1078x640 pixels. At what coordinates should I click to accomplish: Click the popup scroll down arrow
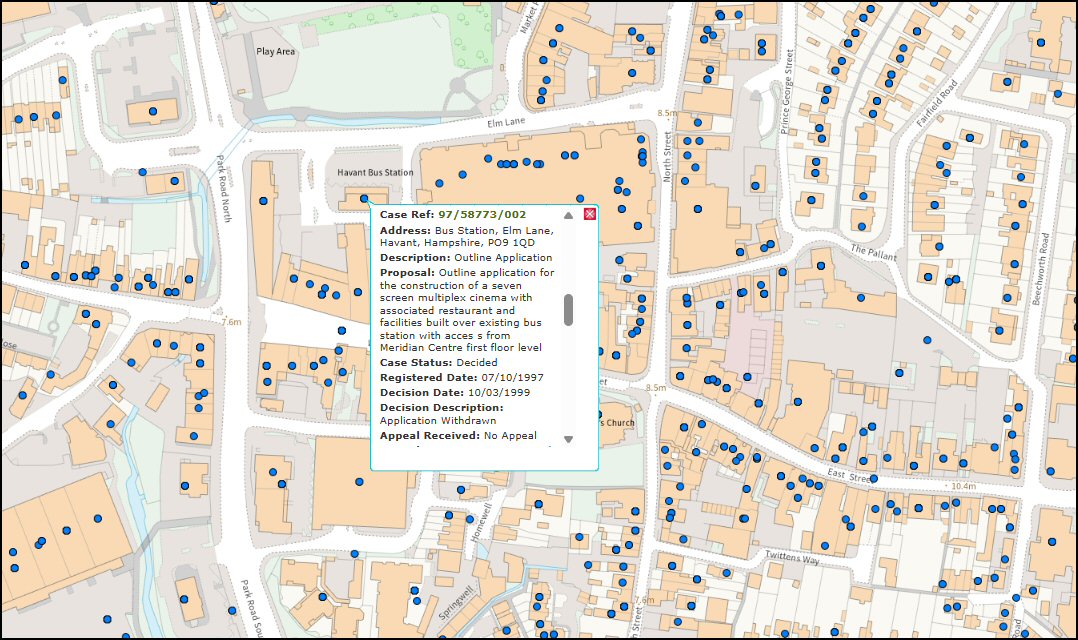pyautogui.click(x=568, y=439)
